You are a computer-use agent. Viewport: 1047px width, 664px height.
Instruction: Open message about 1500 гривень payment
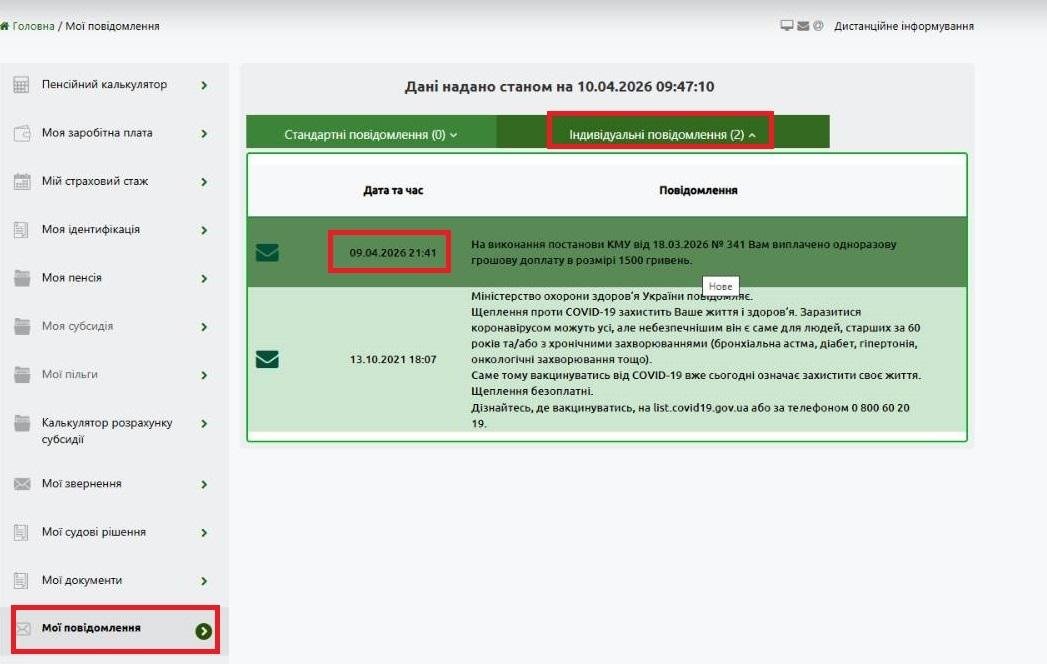(683, 252)
